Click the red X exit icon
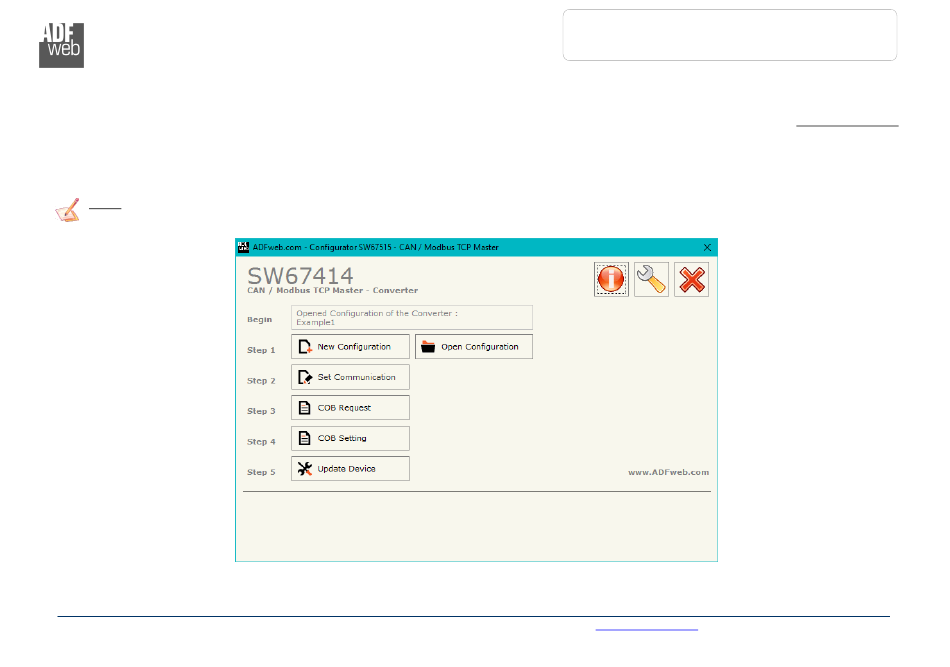 (x=691, y=279)
